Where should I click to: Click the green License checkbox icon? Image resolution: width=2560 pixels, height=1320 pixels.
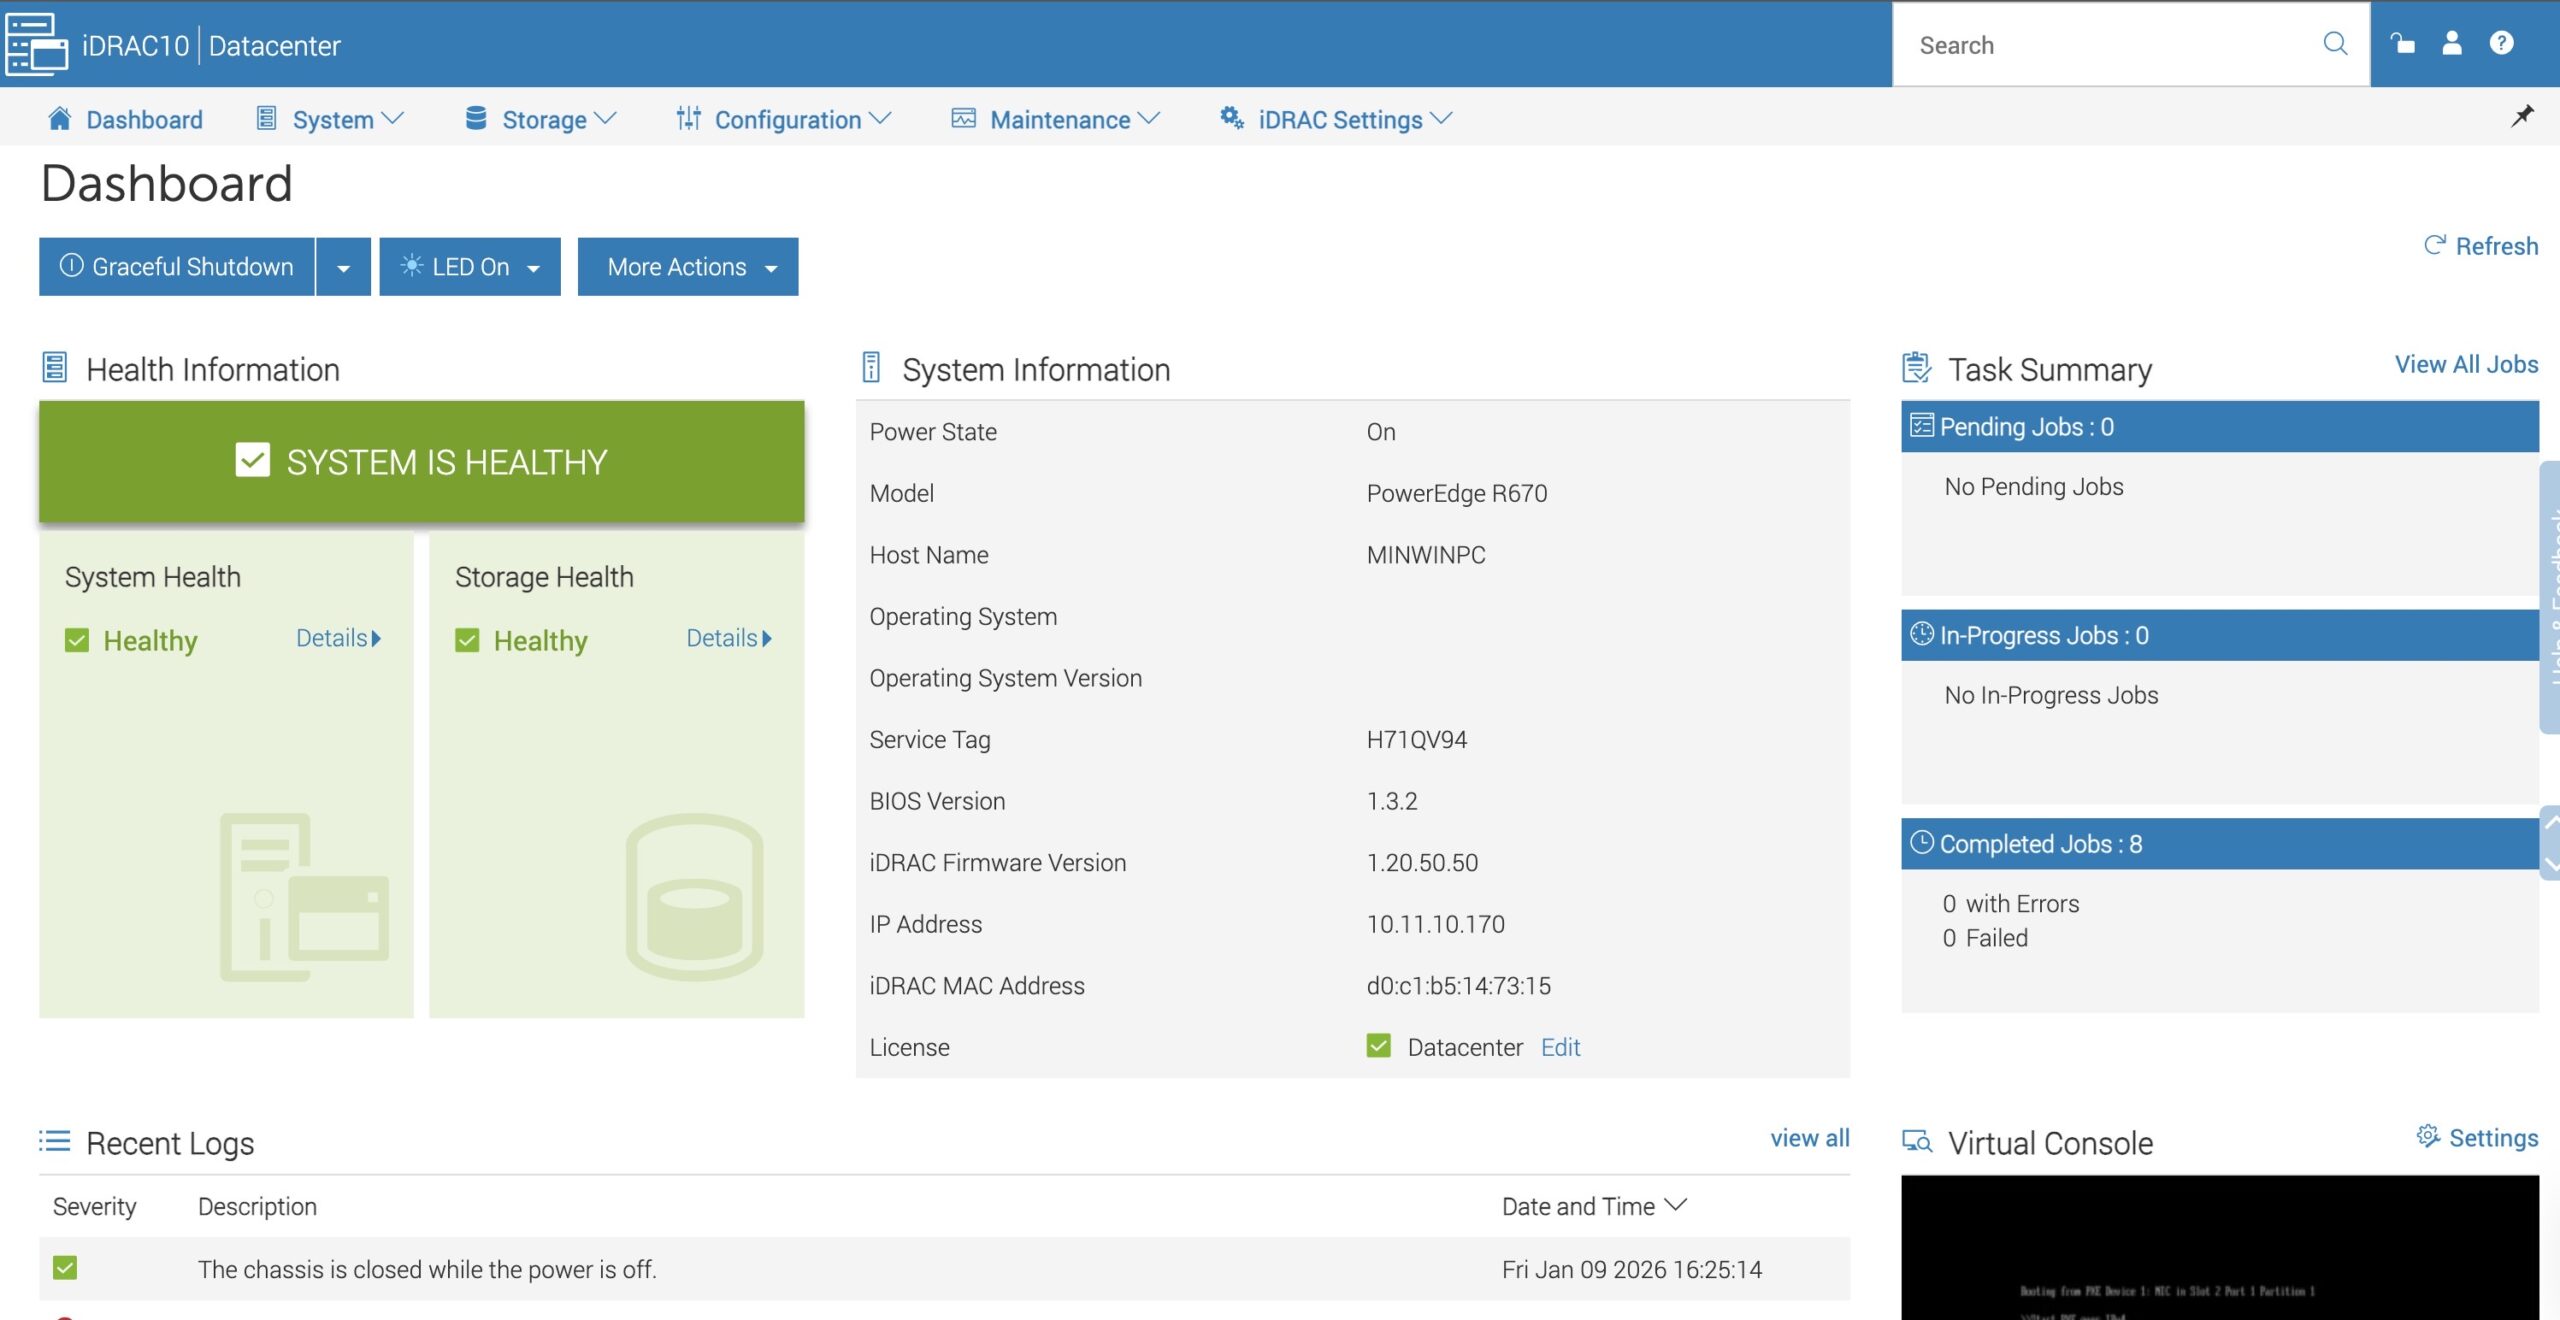click(x=1378, y=1046)
